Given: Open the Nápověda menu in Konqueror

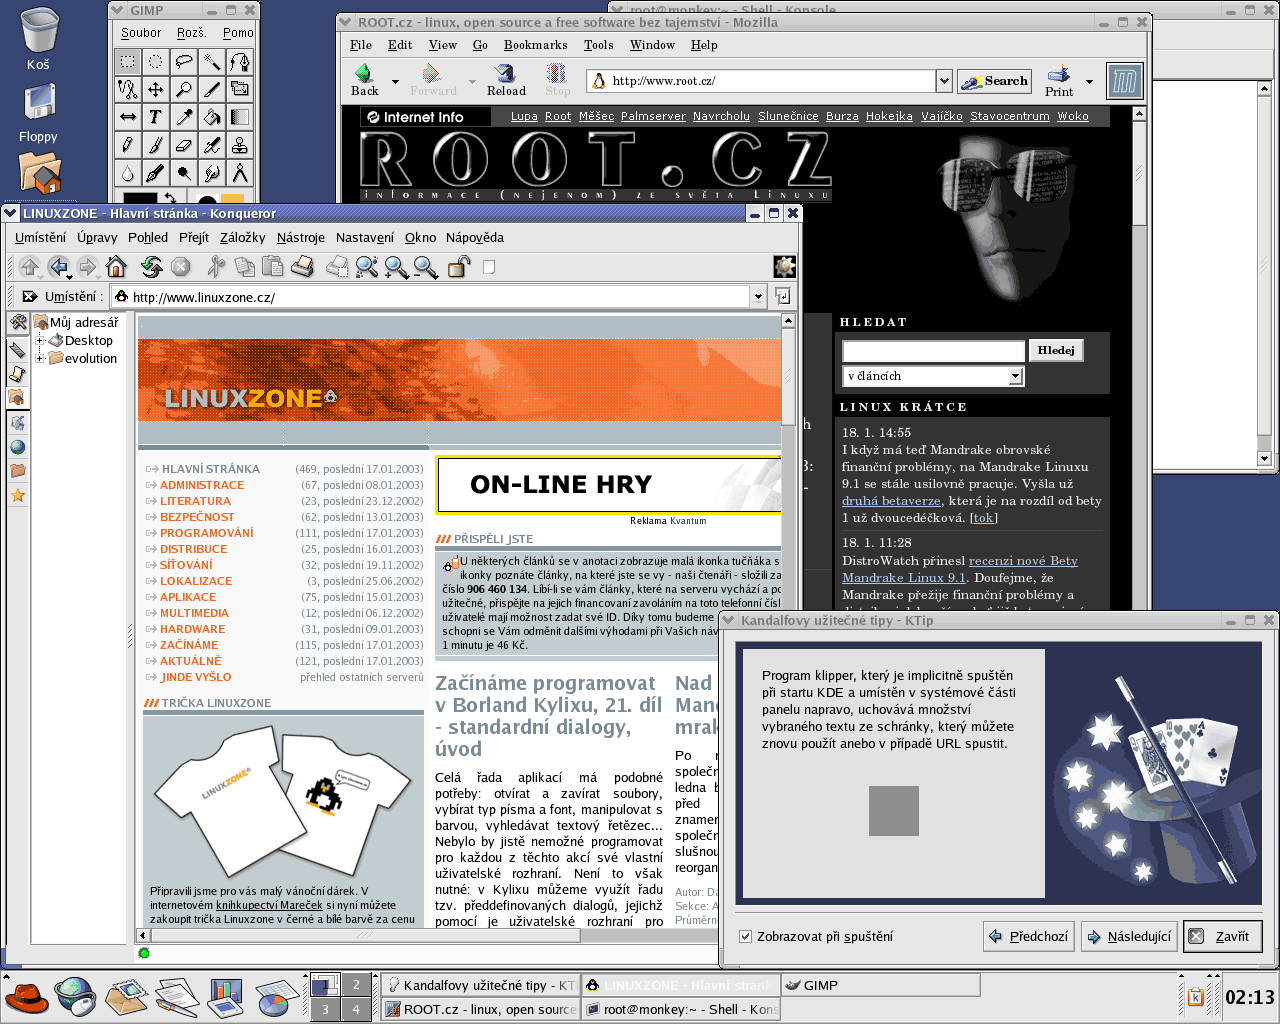Looking at the screenshot, I should 475,237.
